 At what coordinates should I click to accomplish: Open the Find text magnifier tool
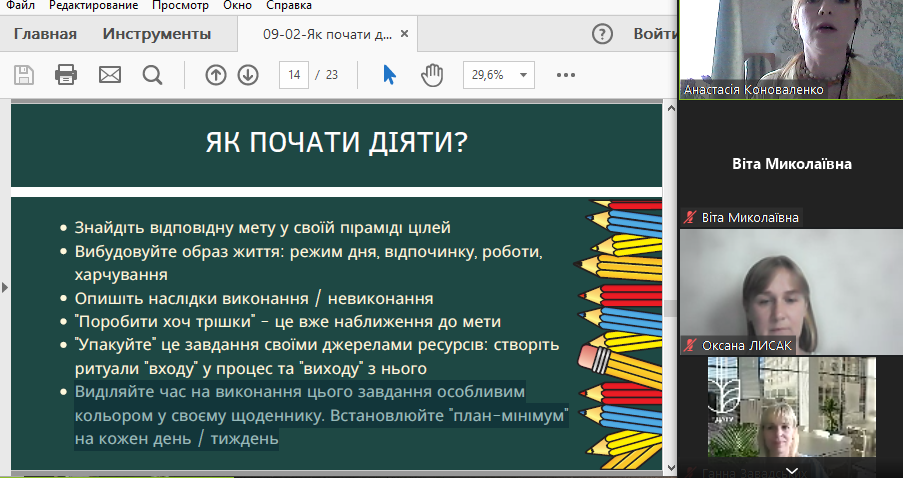click(x=152, y=75)
